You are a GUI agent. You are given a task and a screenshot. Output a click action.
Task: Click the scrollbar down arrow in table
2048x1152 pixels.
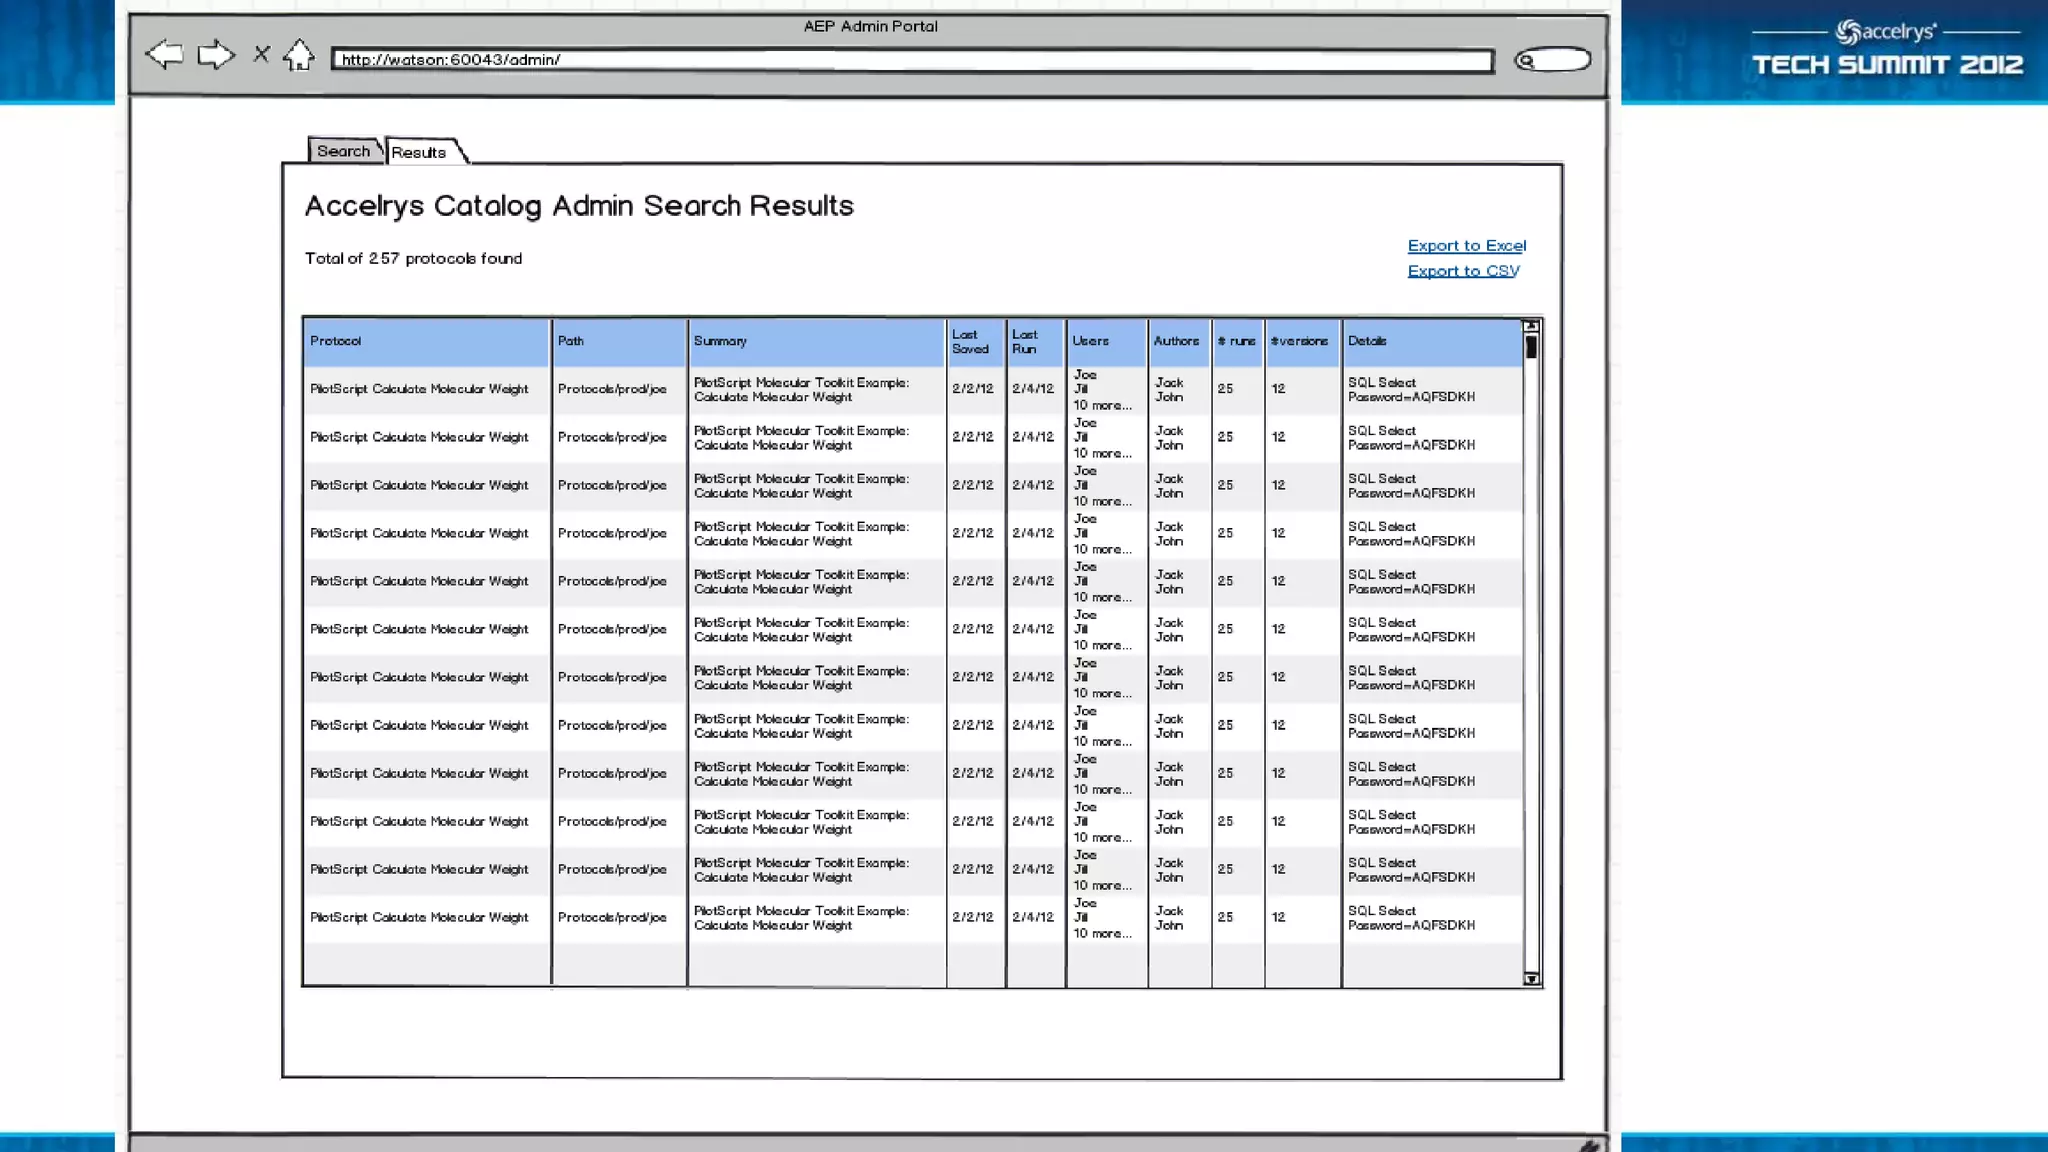click(x=1531, y=979)
